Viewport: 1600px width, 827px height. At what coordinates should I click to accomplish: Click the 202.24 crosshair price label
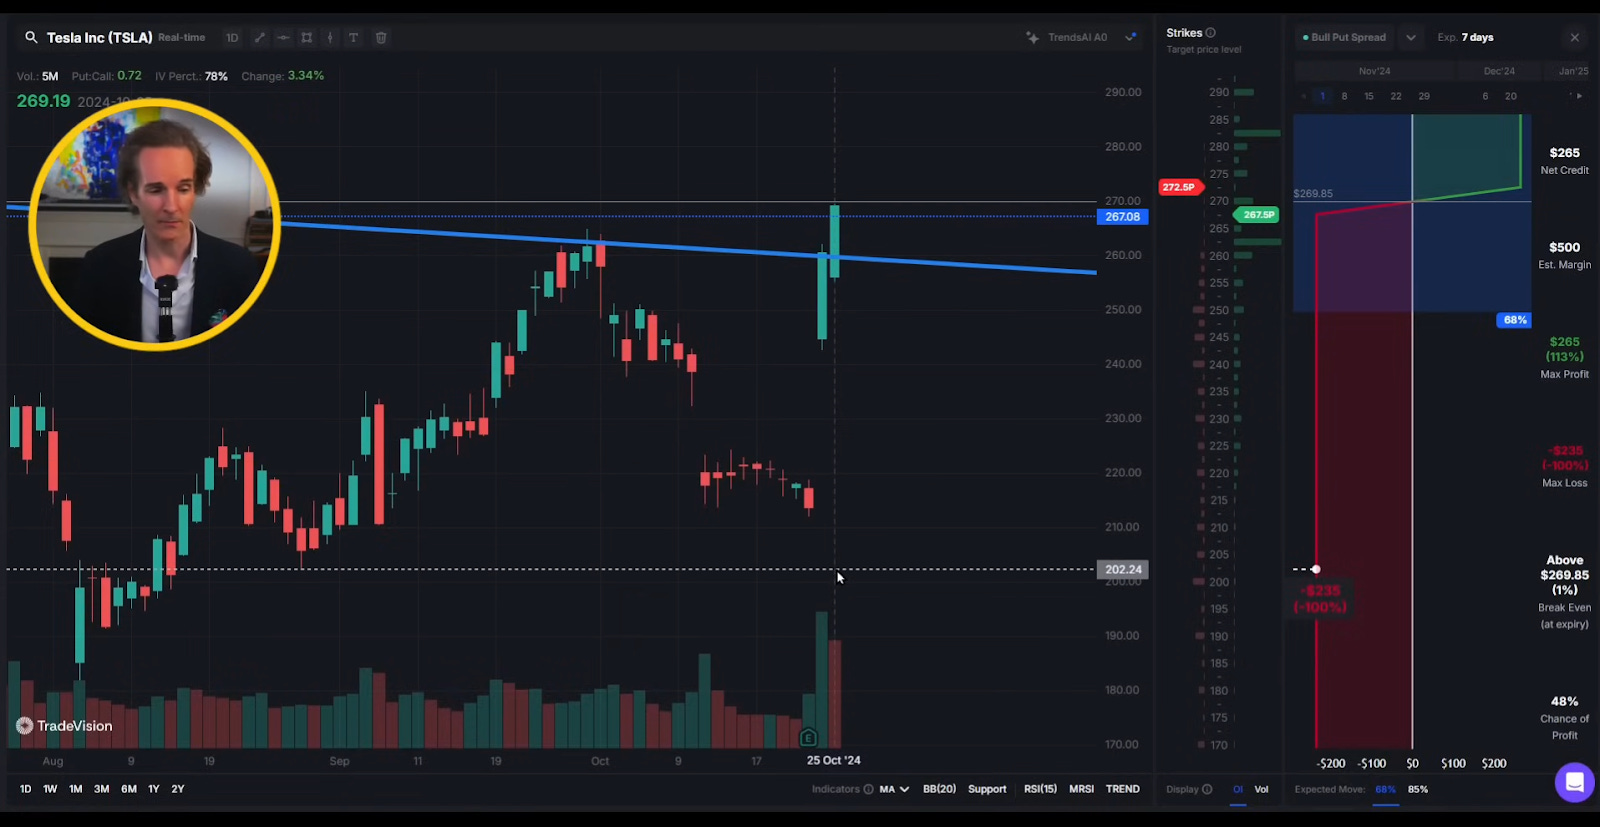1122,569
